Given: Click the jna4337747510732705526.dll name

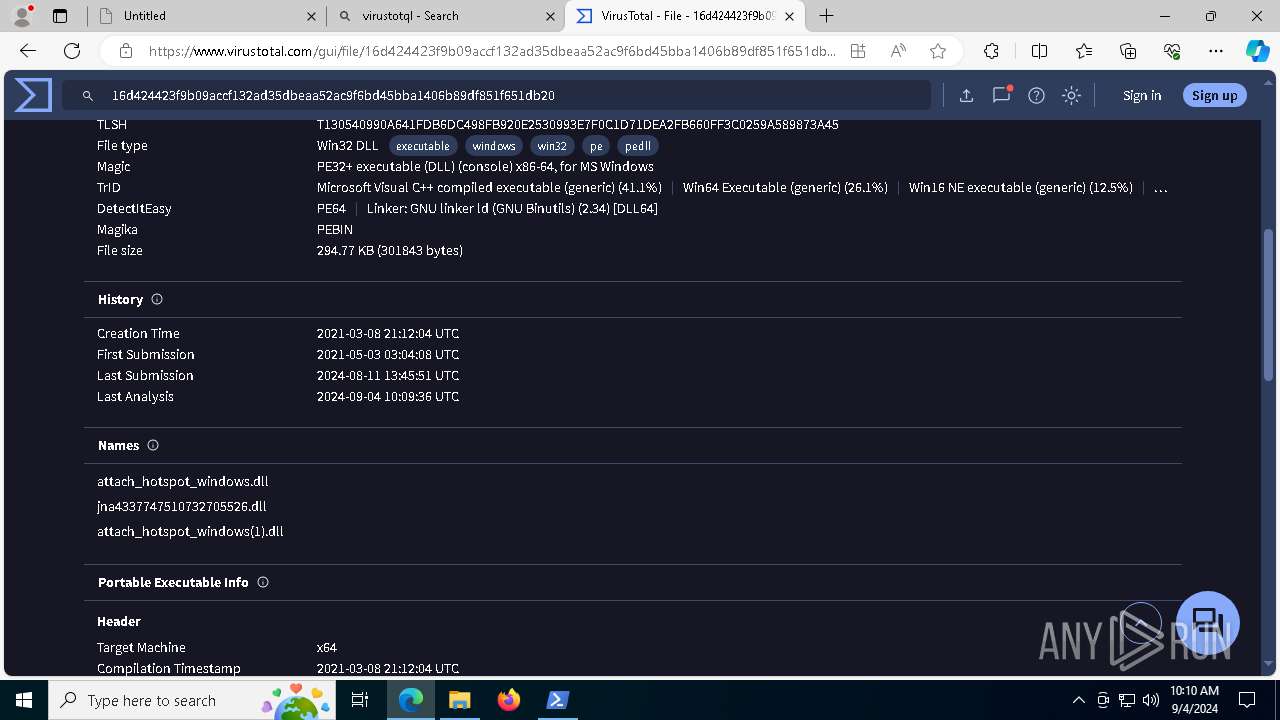Looking at the screenshot, I should pos(182,506).
